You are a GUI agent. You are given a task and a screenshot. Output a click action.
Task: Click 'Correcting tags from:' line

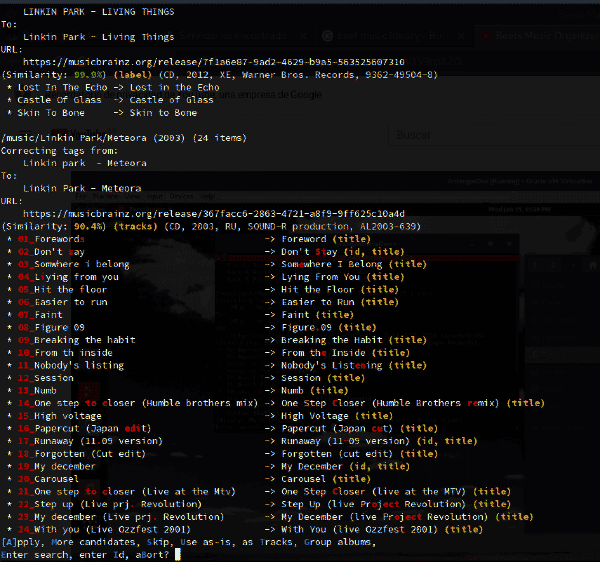(59, 150)
